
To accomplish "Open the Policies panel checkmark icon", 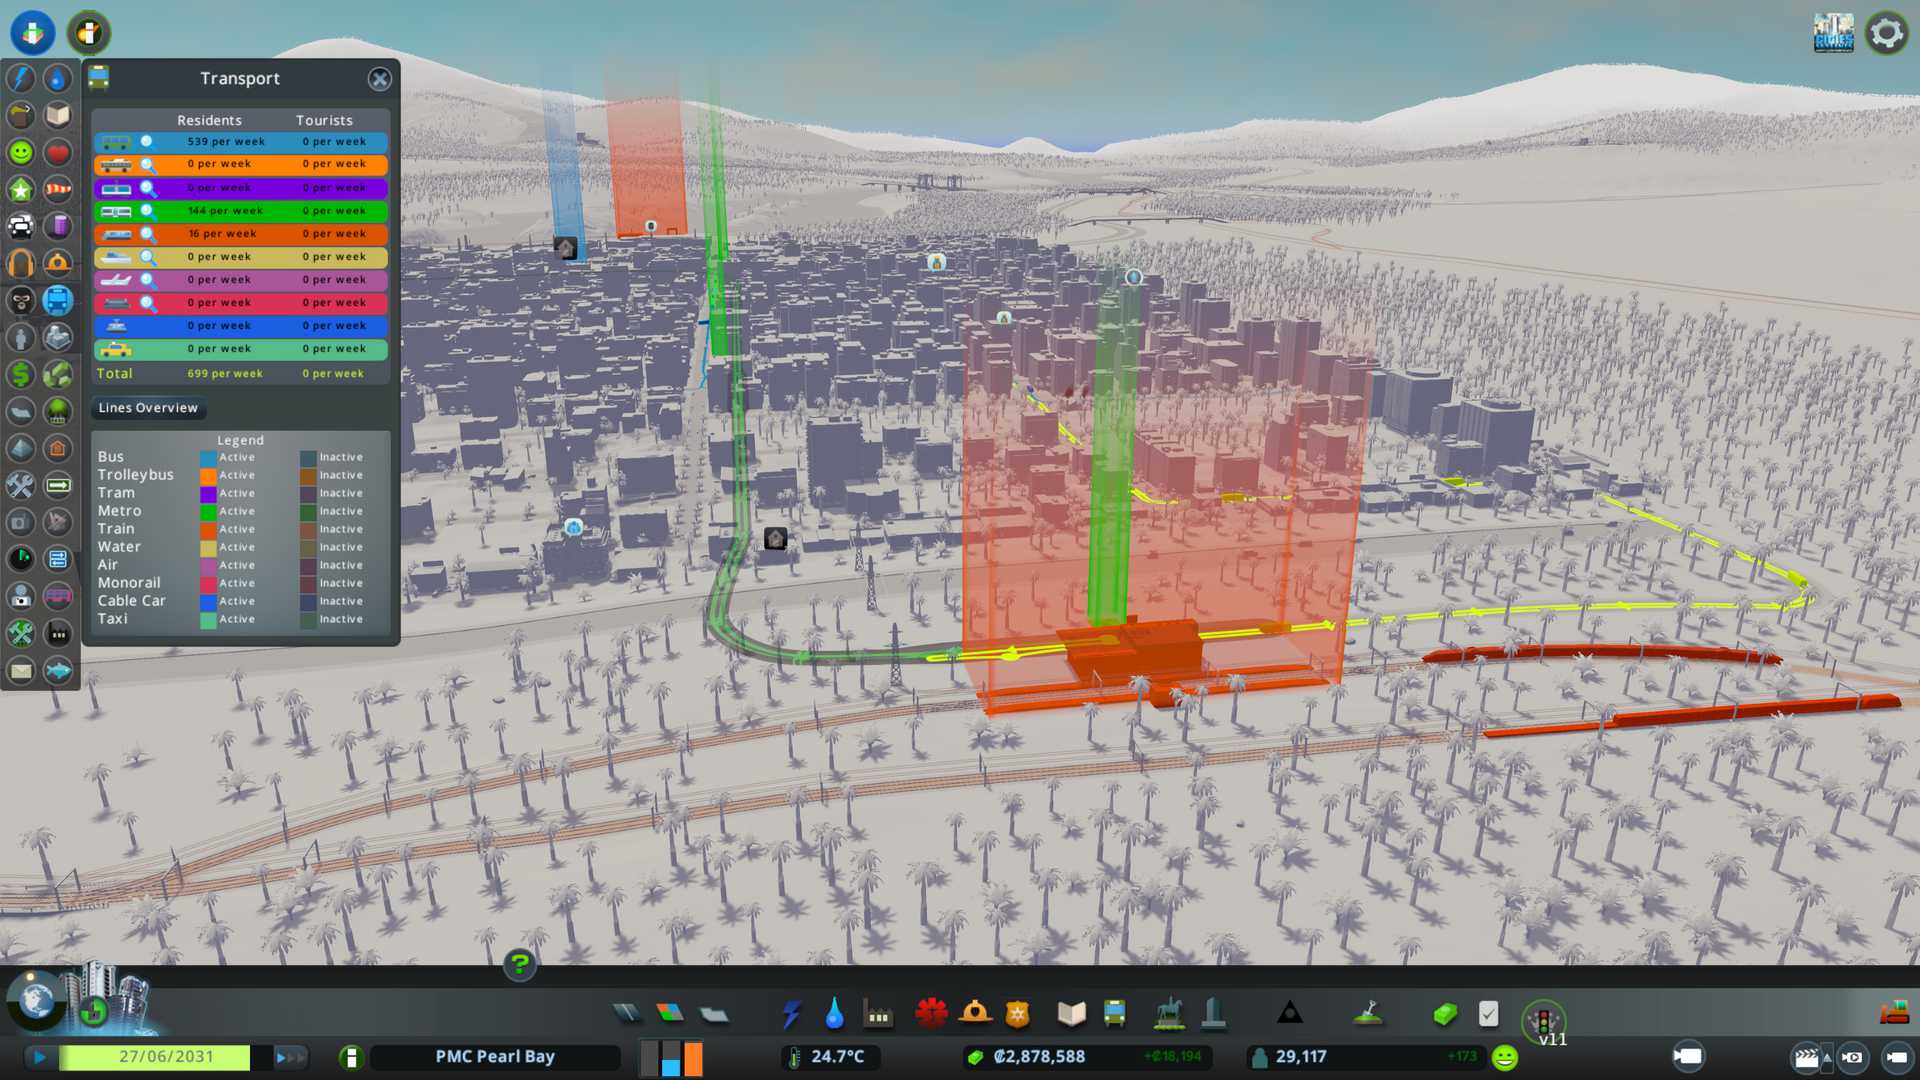I will pos(1488,1014).
